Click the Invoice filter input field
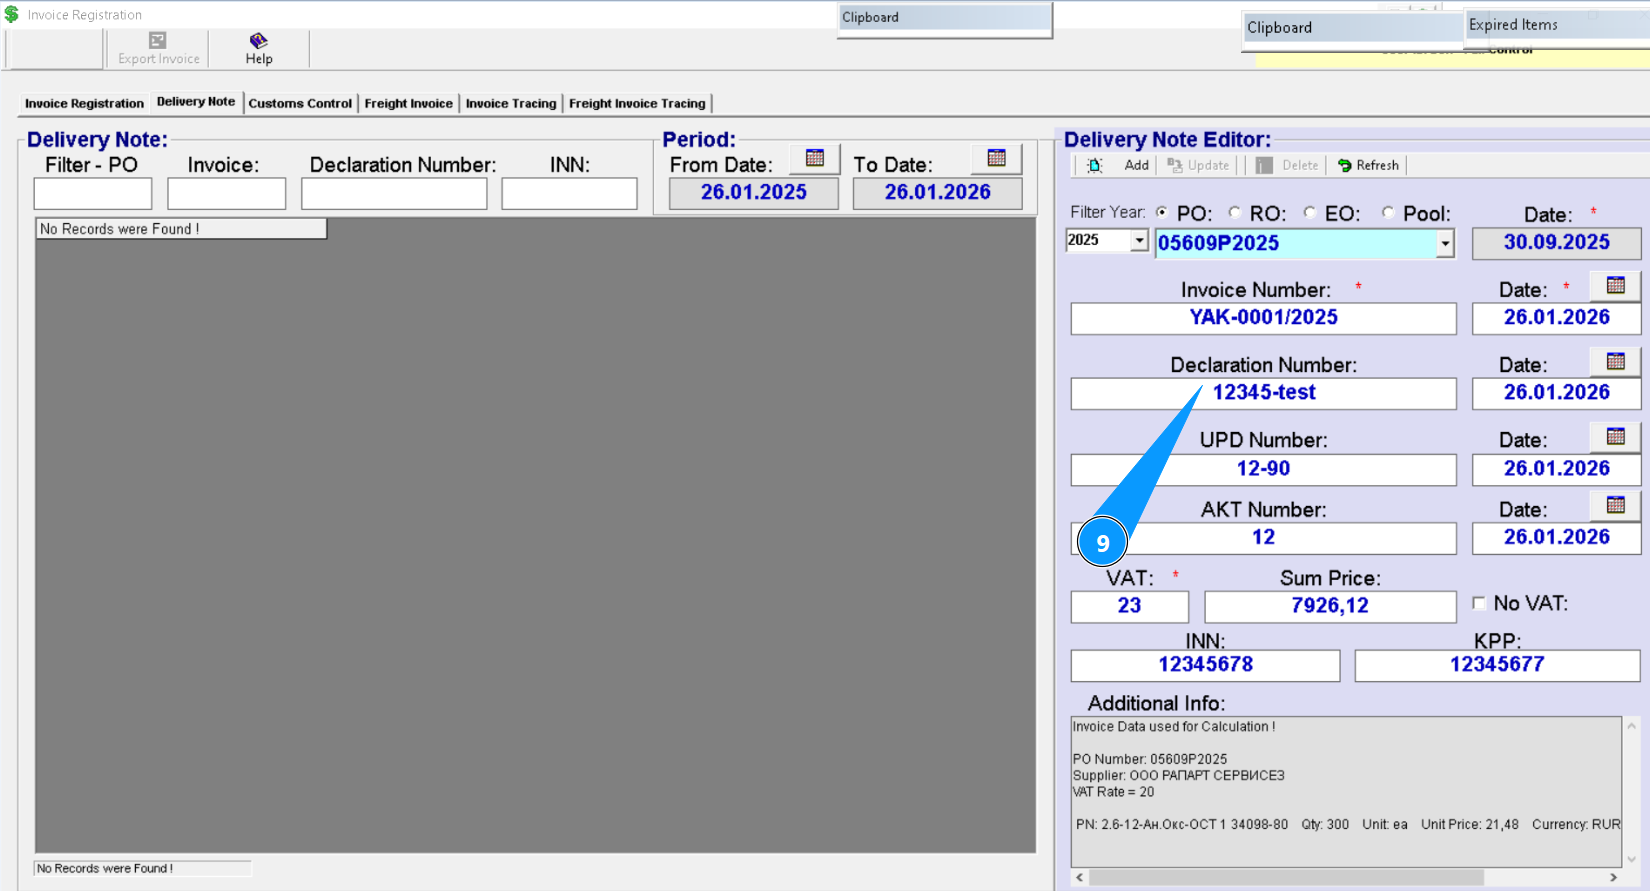Screen dimensions: 1650x891 pos(227,193)
